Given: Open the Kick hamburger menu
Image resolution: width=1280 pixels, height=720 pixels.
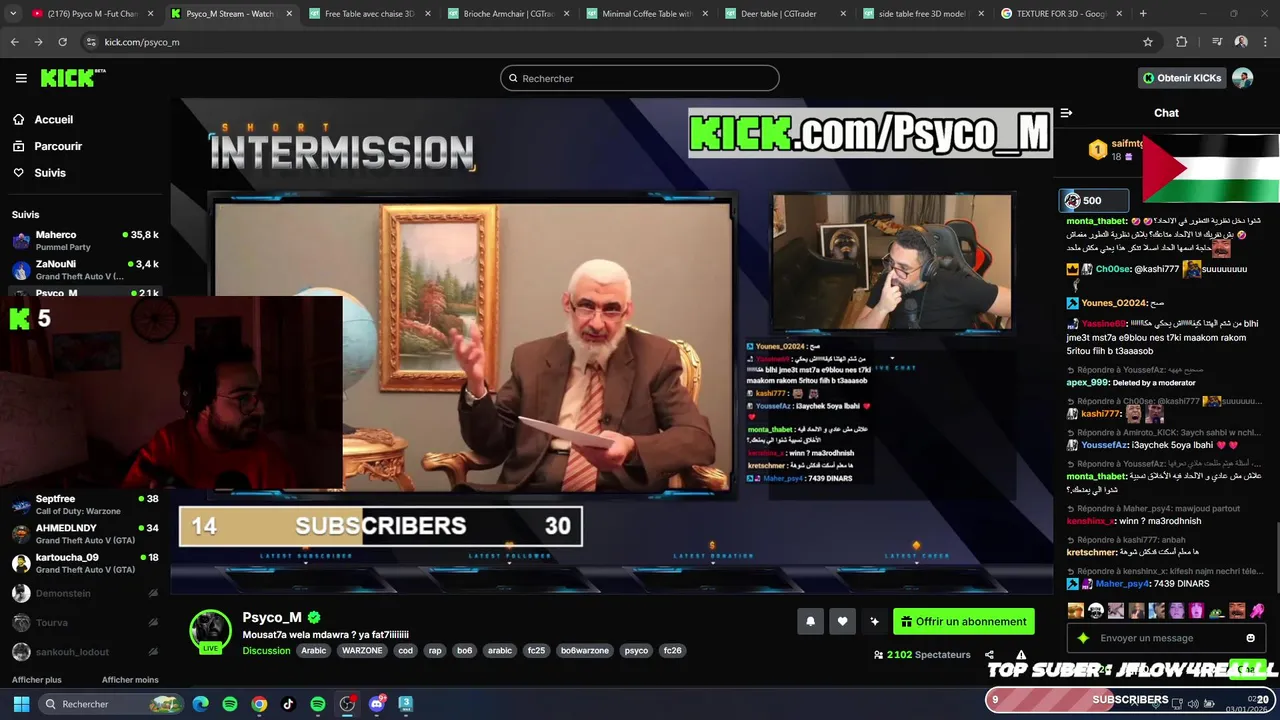Looking at the screenshot, I should pyautogui.click(x=21, y=78).
